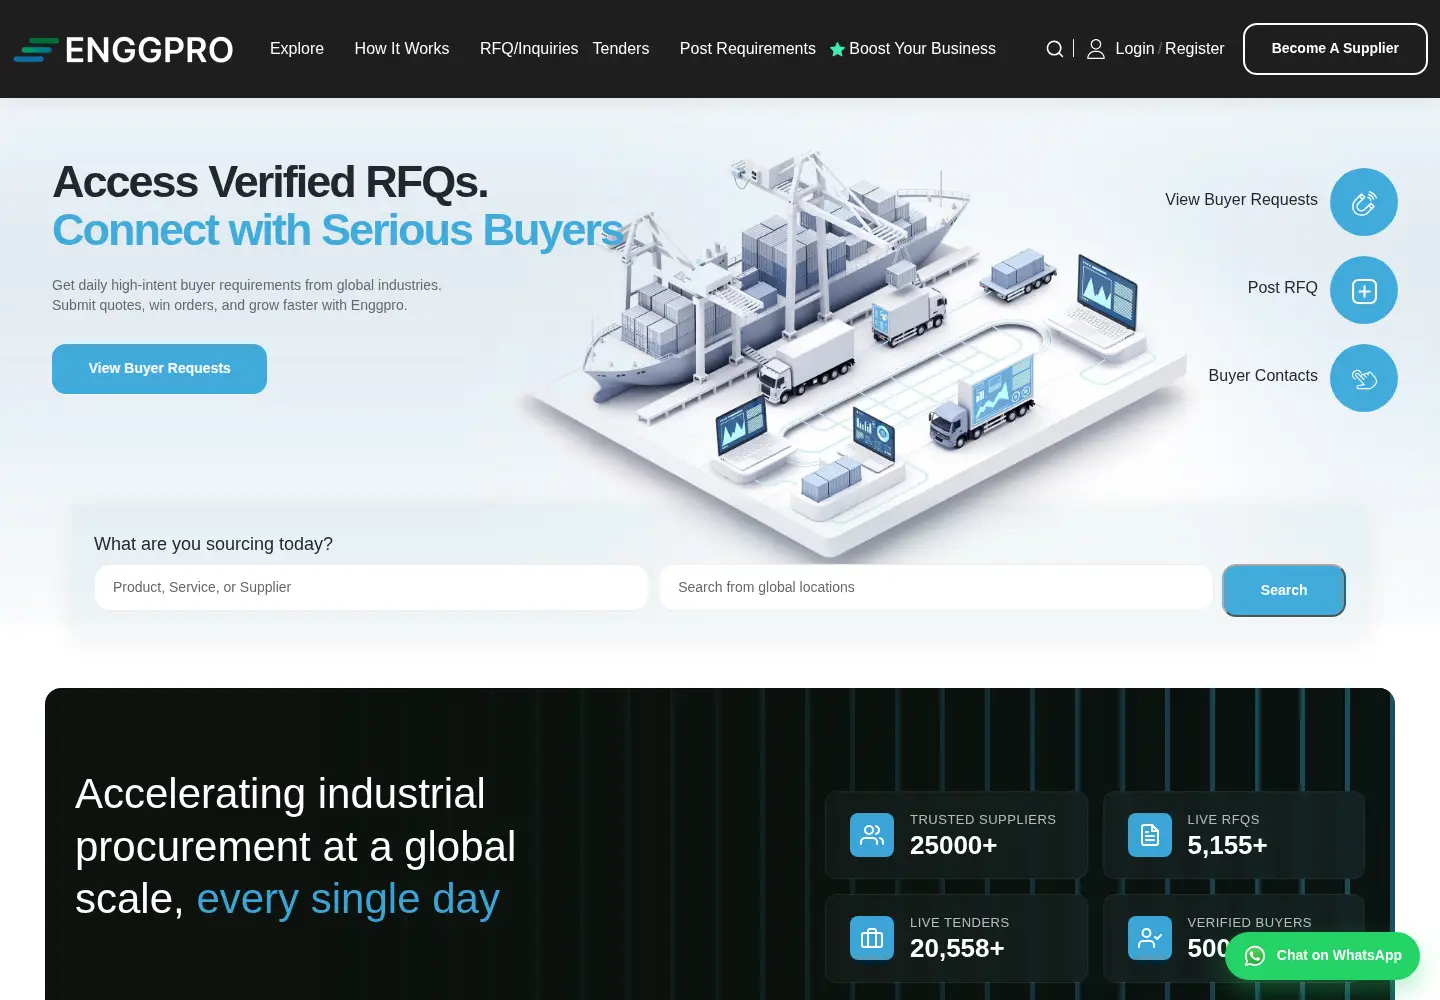Open Post Requirements in navigation
The image size is (1440, 1000).
click(748, 49)
